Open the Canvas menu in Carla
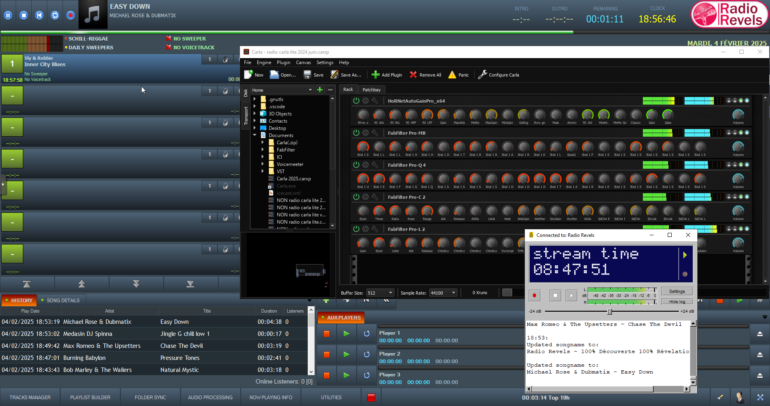Viewport: 770px width, 406px height. pyautogui.click(x=303, y=62)
